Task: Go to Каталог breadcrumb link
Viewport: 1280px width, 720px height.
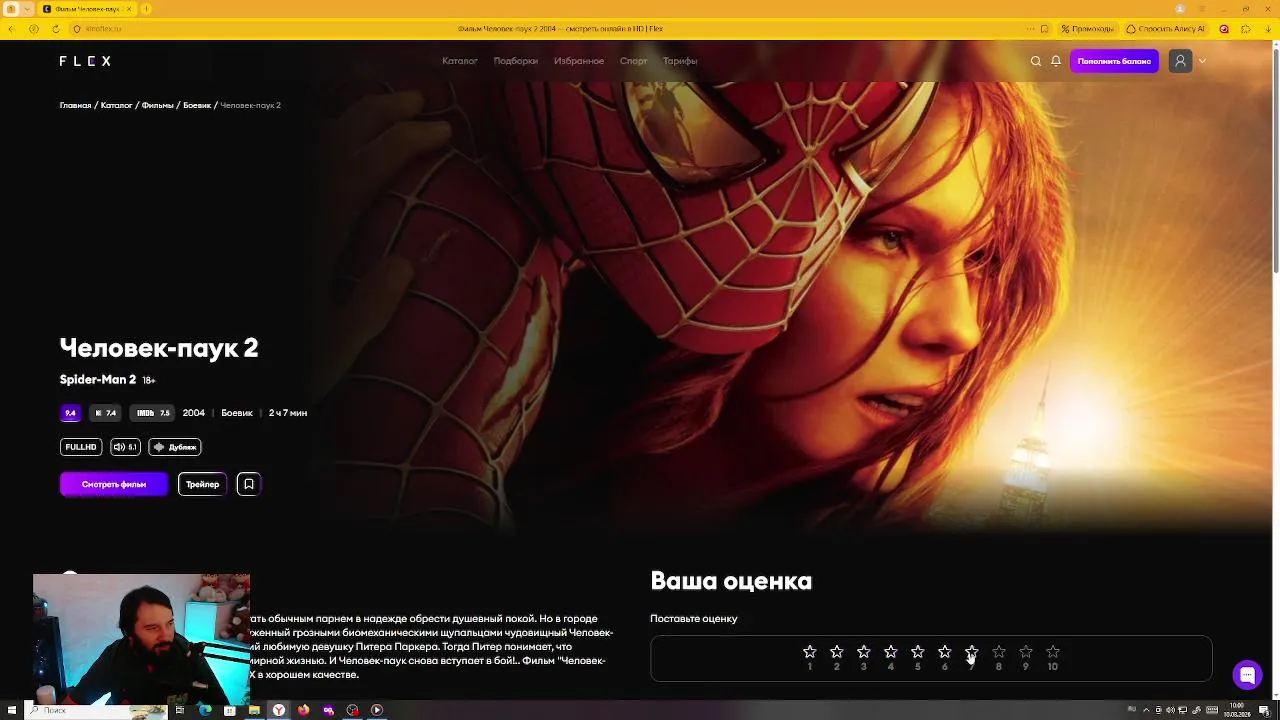Action: [116, 105]
